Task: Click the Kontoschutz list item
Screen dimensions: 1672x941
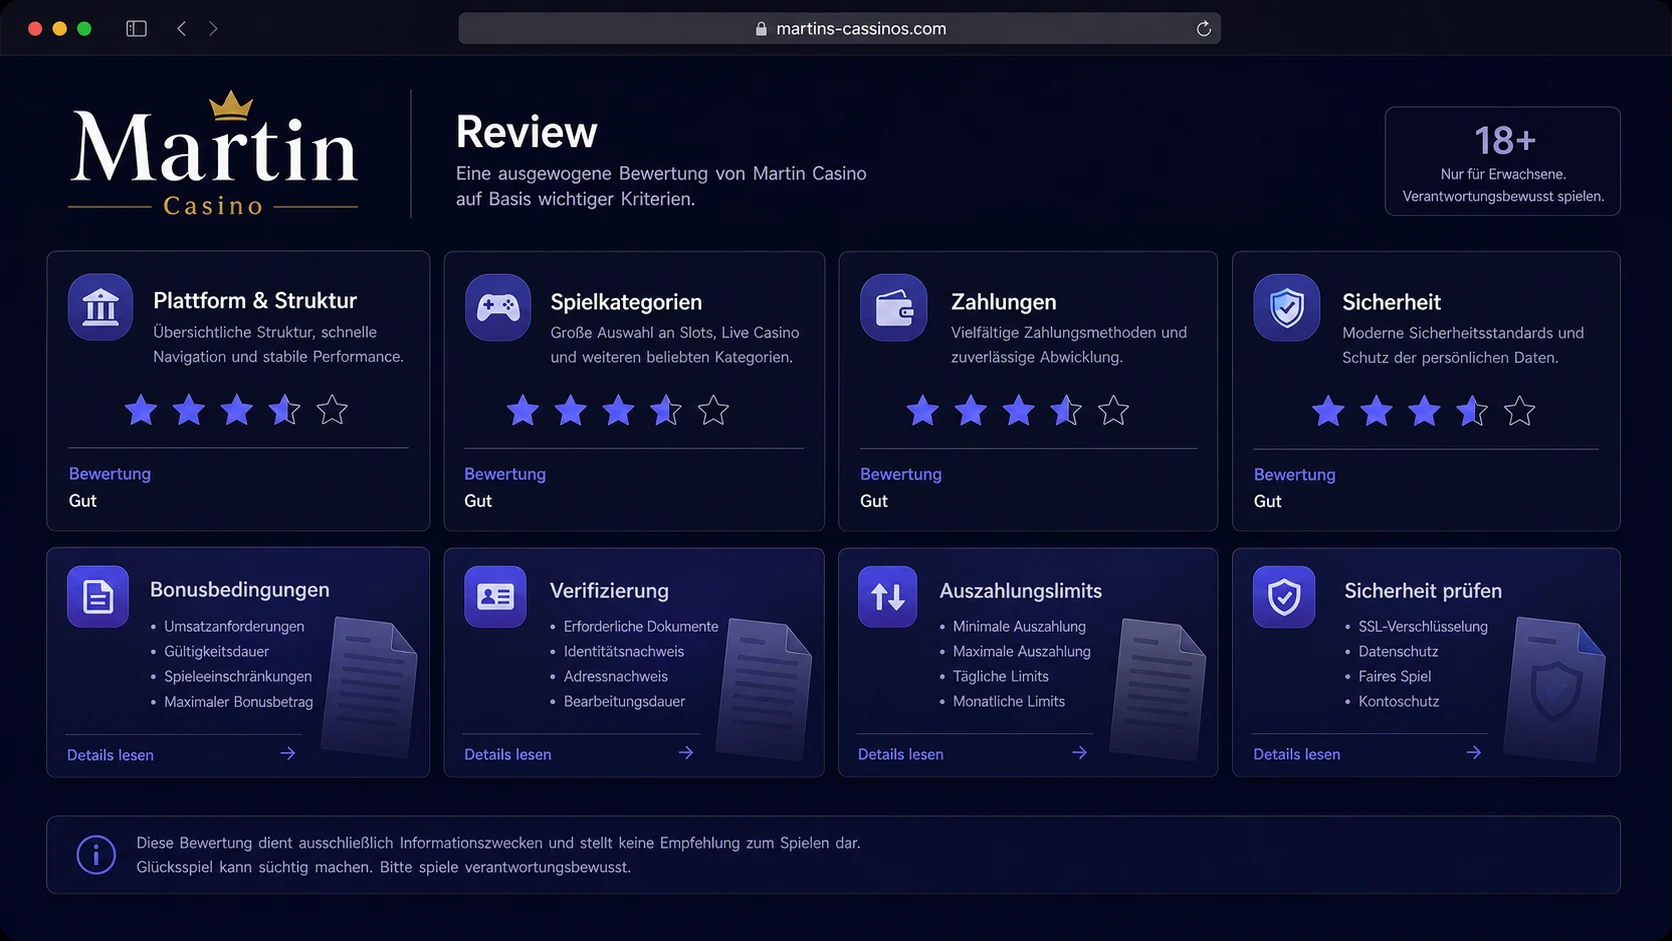Action: [1398, 701]
